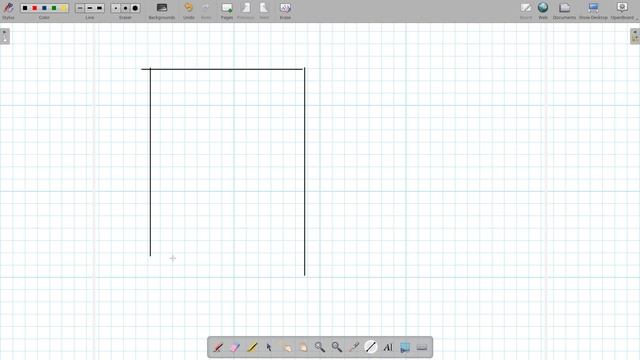Select the arrow Selector tool
The width and height of the screenshot is (640, 360).
pyautogui.click(x=269, y=347)
